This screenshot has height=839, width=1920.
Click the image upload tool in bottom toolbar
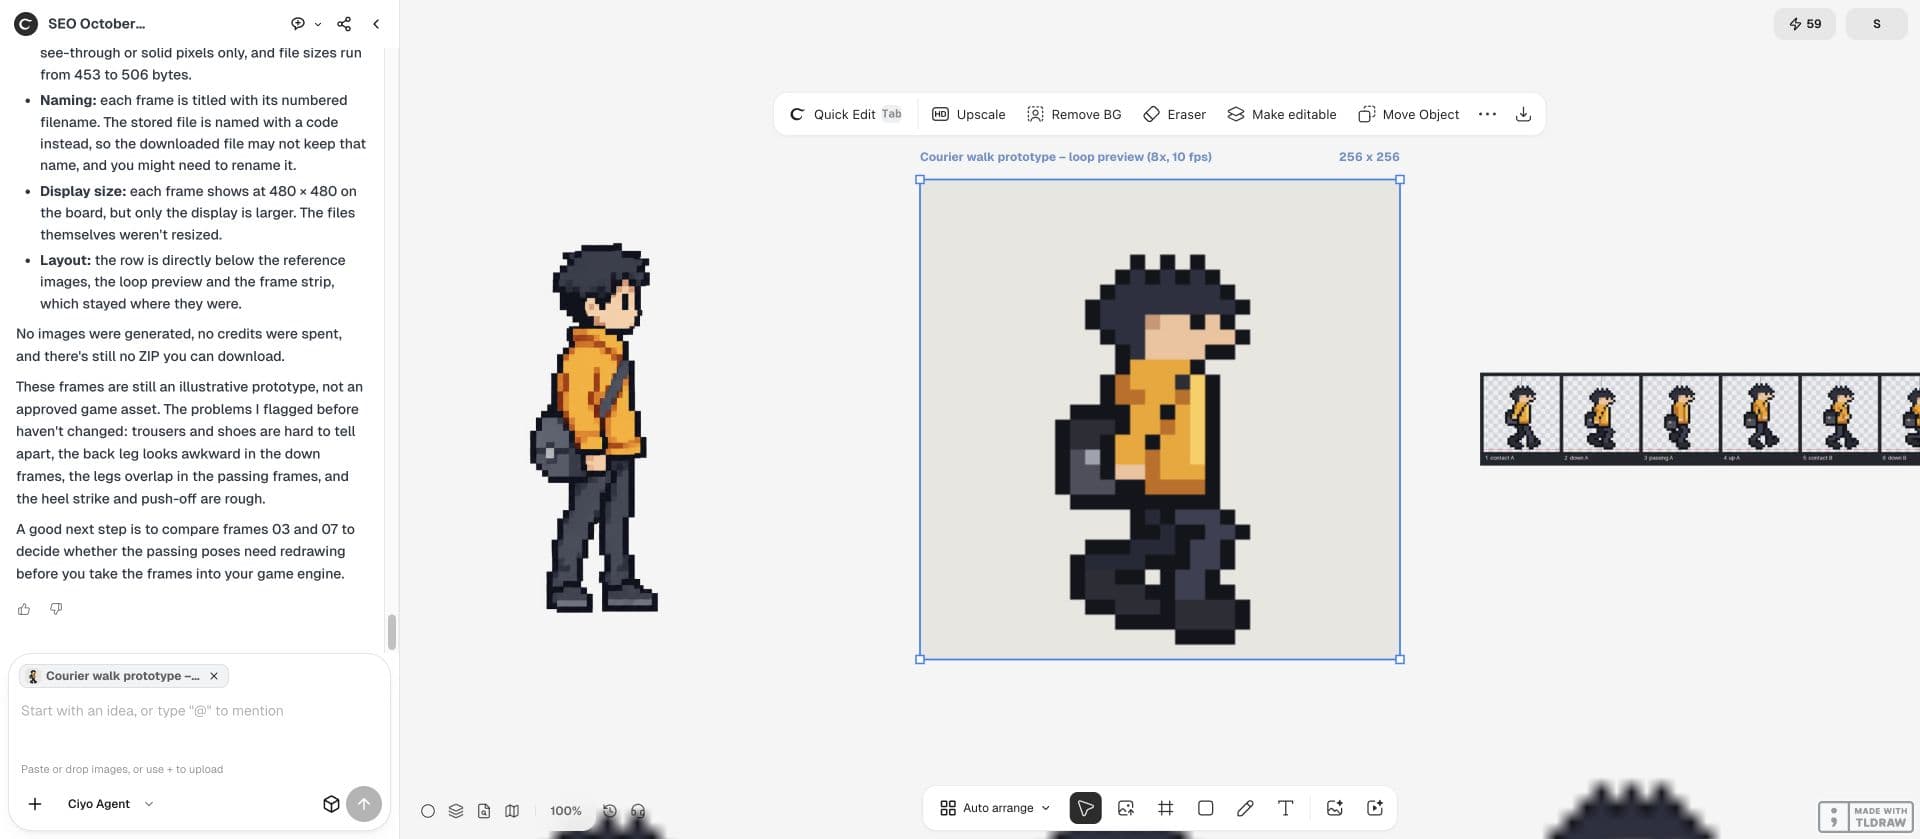(1126, 808)
